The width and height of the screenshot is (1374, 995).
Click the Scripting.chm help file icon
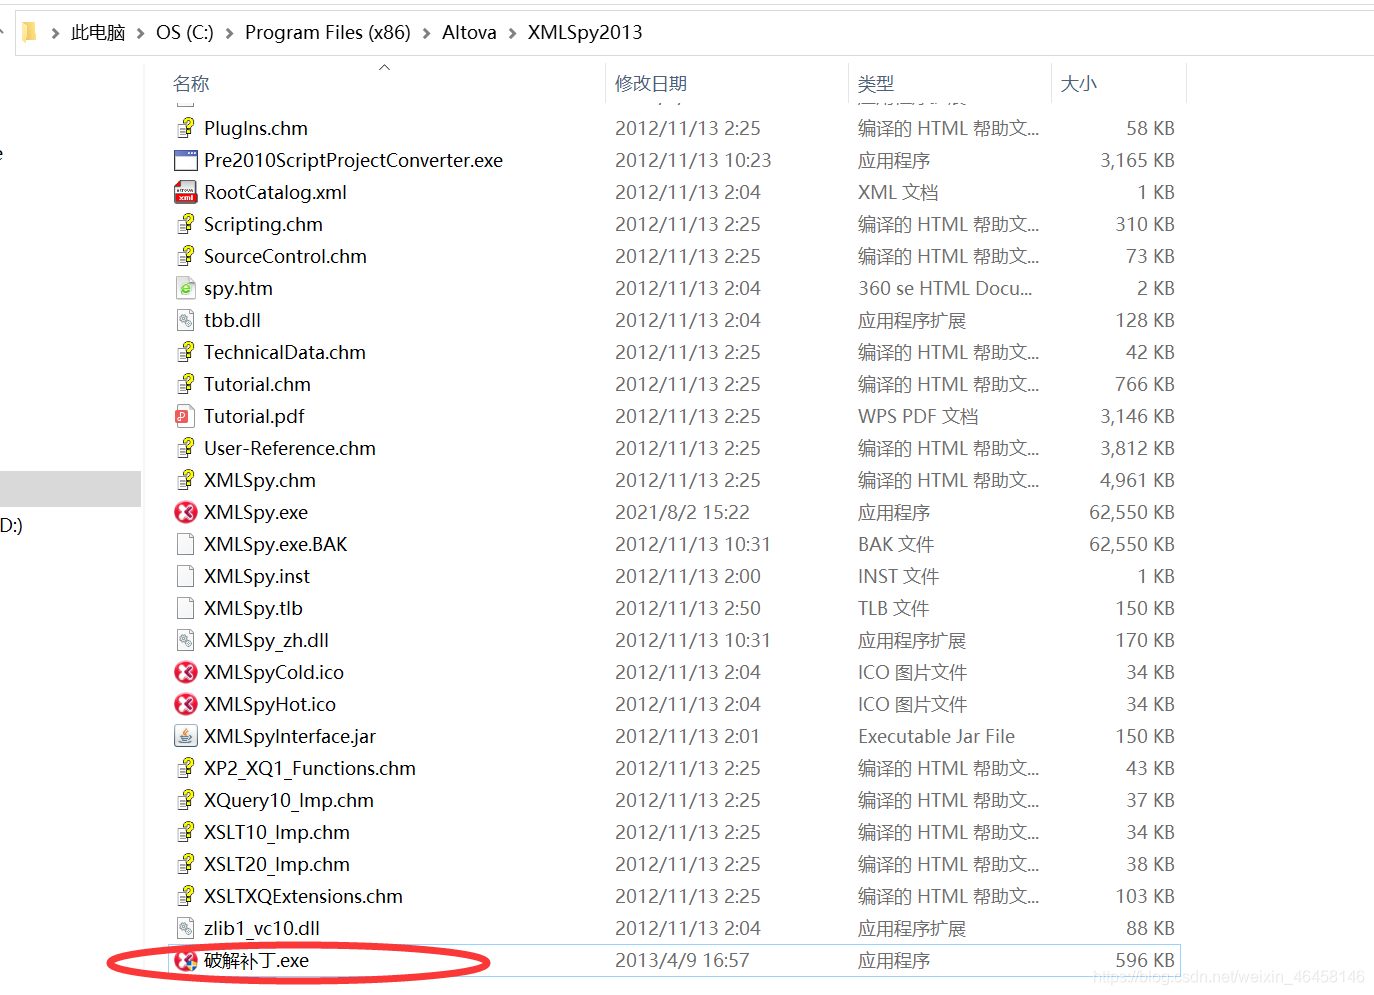pyautogui.click(x=186, y=224)
